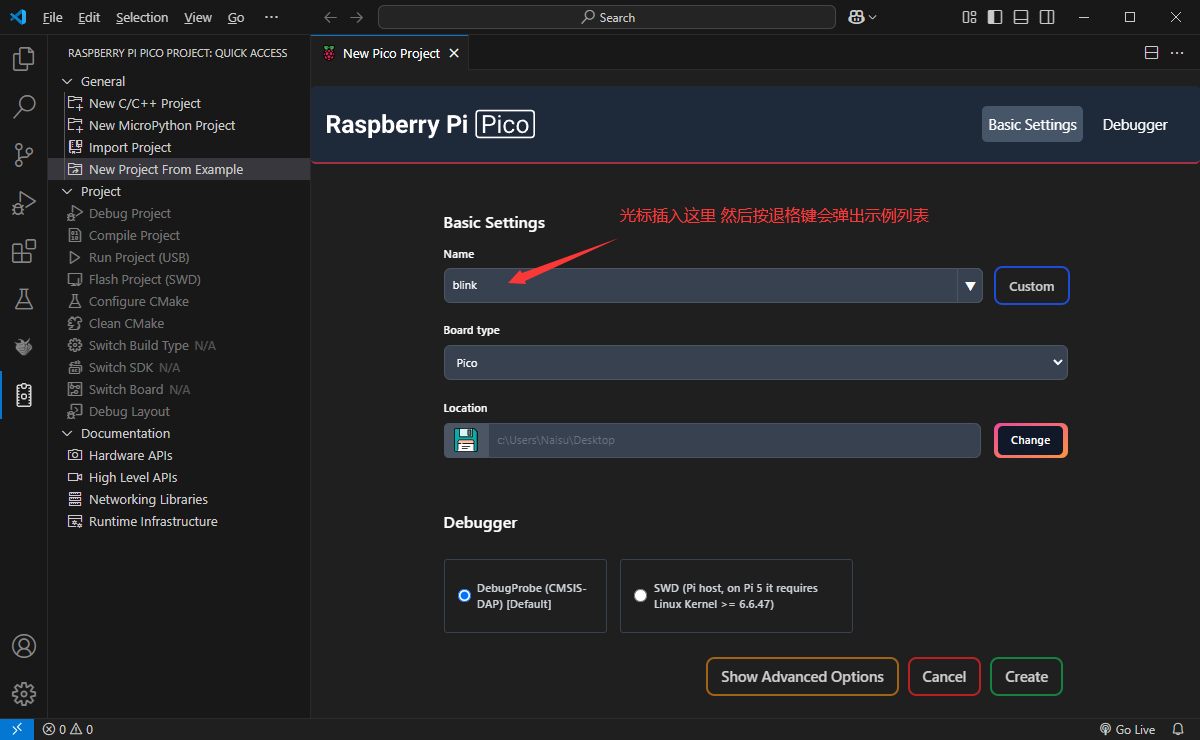1200x740 pixels.
Task: Click the floppy disk Location icon
Action: point(466,440)
